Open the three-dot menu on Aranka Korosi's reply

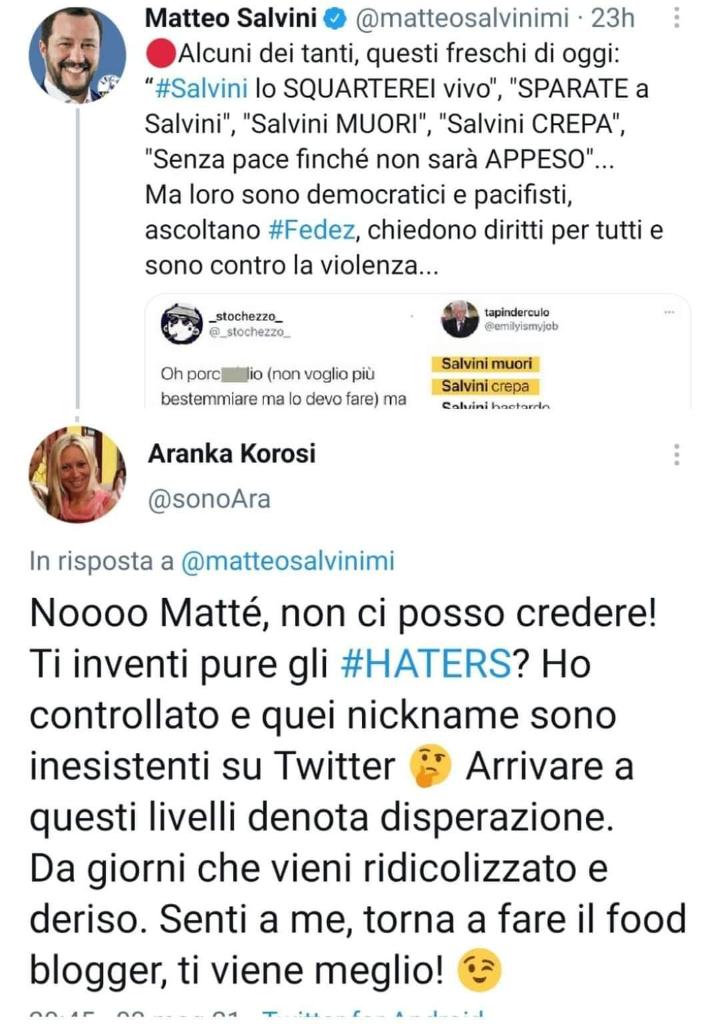pyautogui.click(x=677, y=455)
